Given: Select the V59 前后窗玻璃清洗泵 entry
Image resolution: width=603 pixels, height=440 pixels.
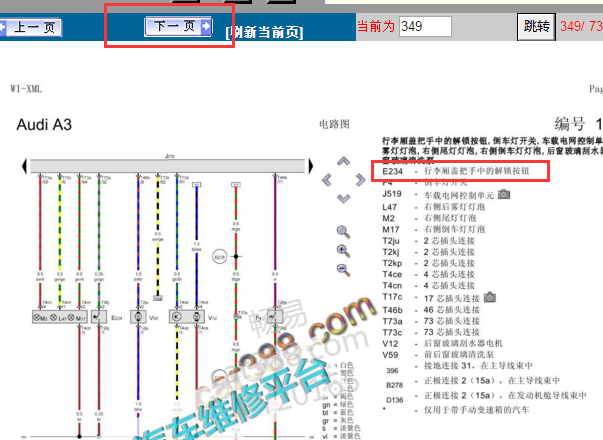Looking at the screenshot, I should click(438, 354).
